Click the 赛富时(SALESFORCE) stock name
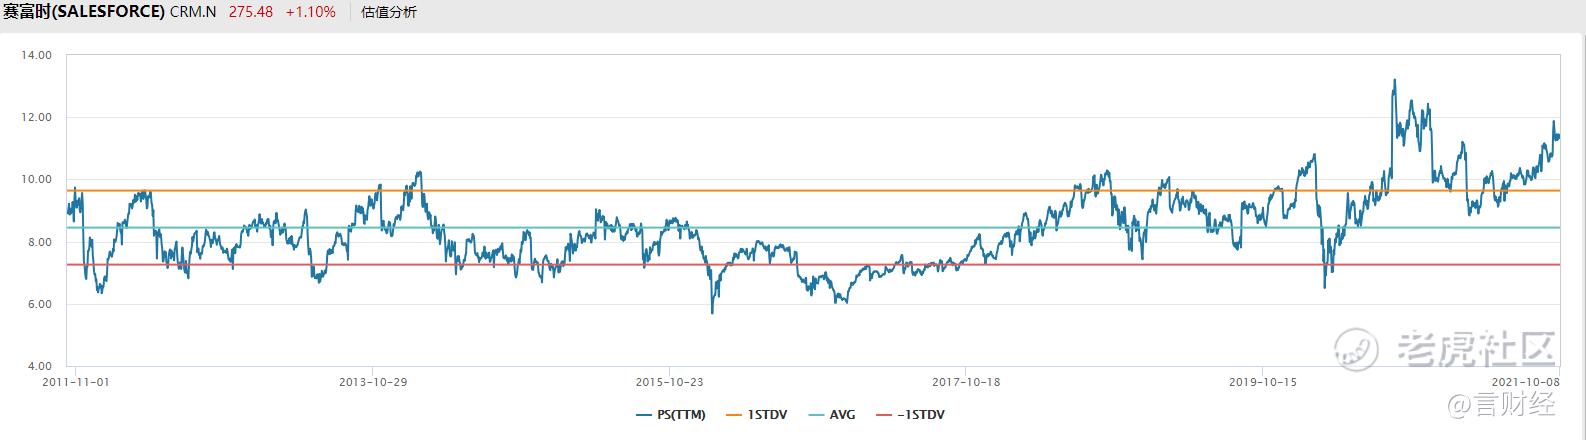The height and width of the screenshot is (440, 1586). click(84, 13)
